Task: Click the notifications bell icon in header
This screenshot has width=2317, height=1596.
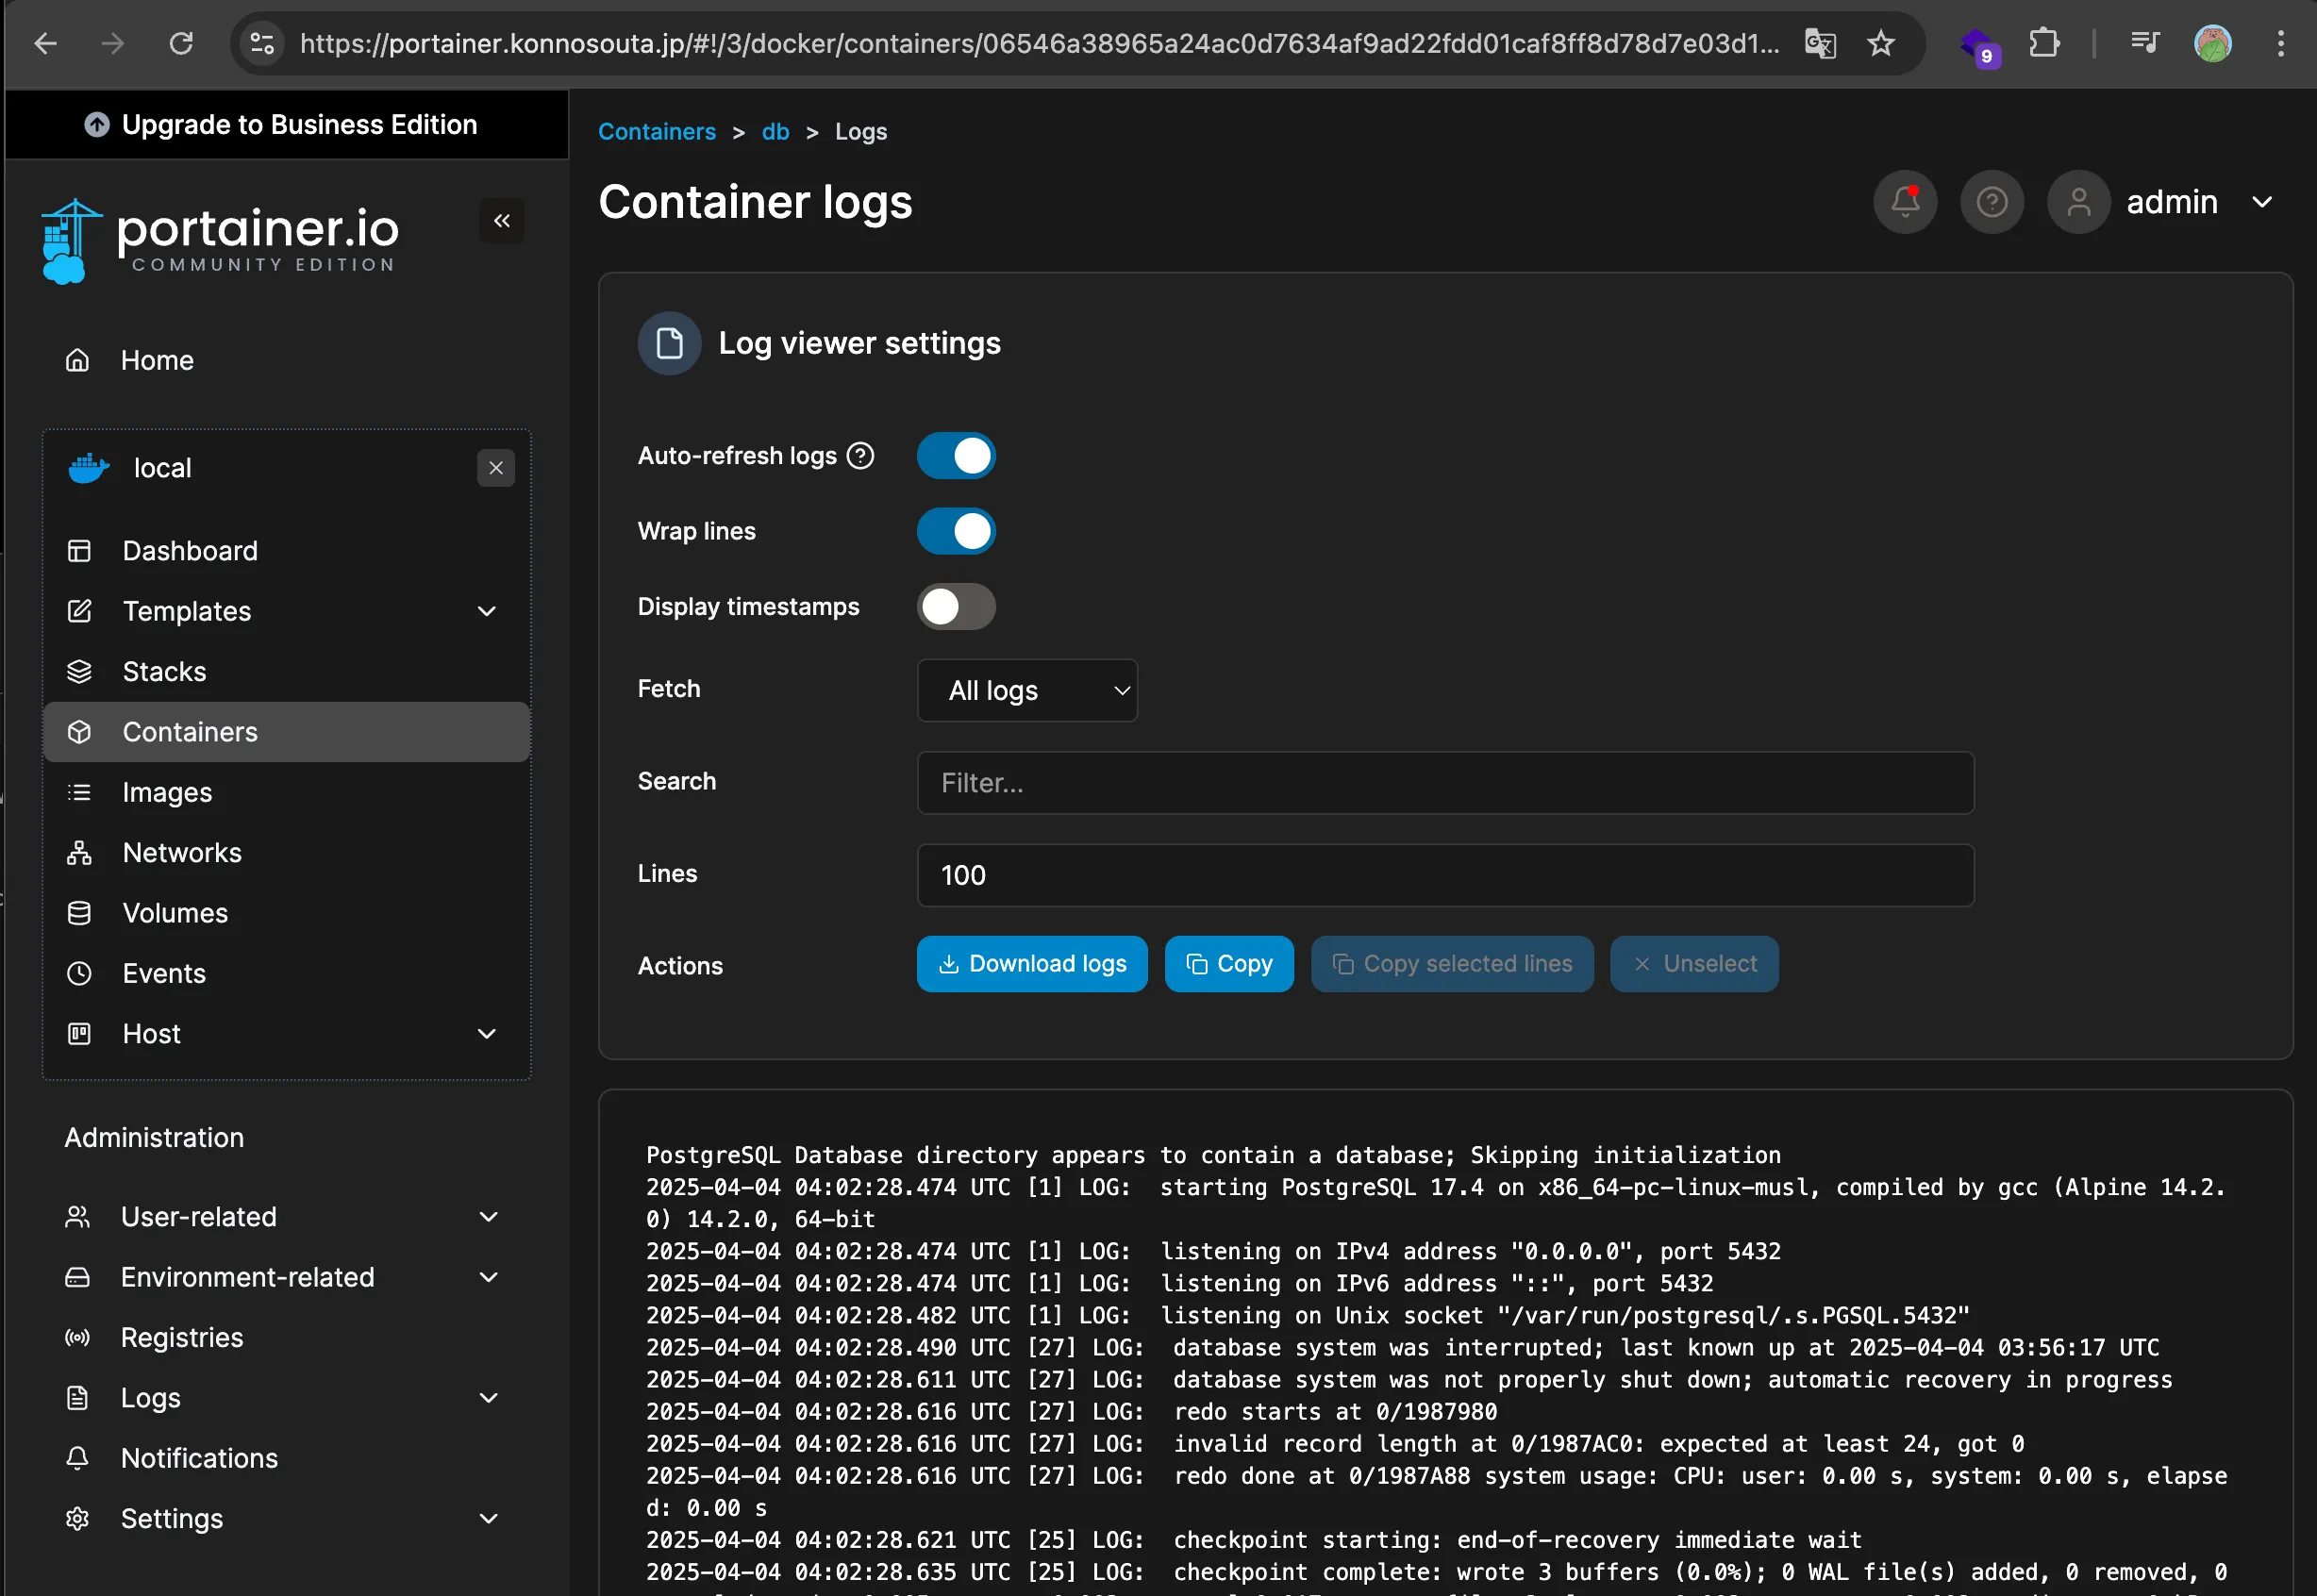Action: click(1904, 202)
